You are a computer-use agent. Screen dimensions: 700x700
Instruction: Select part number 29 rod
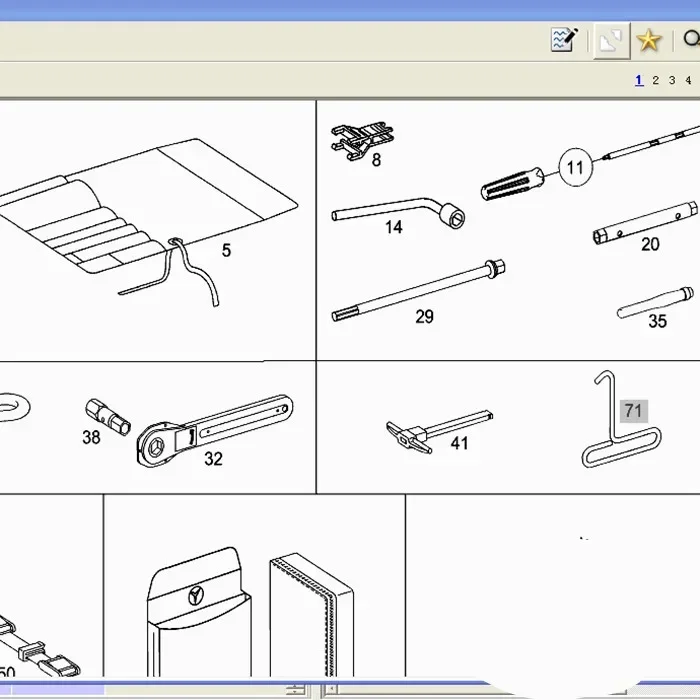(x=424, y=317)
